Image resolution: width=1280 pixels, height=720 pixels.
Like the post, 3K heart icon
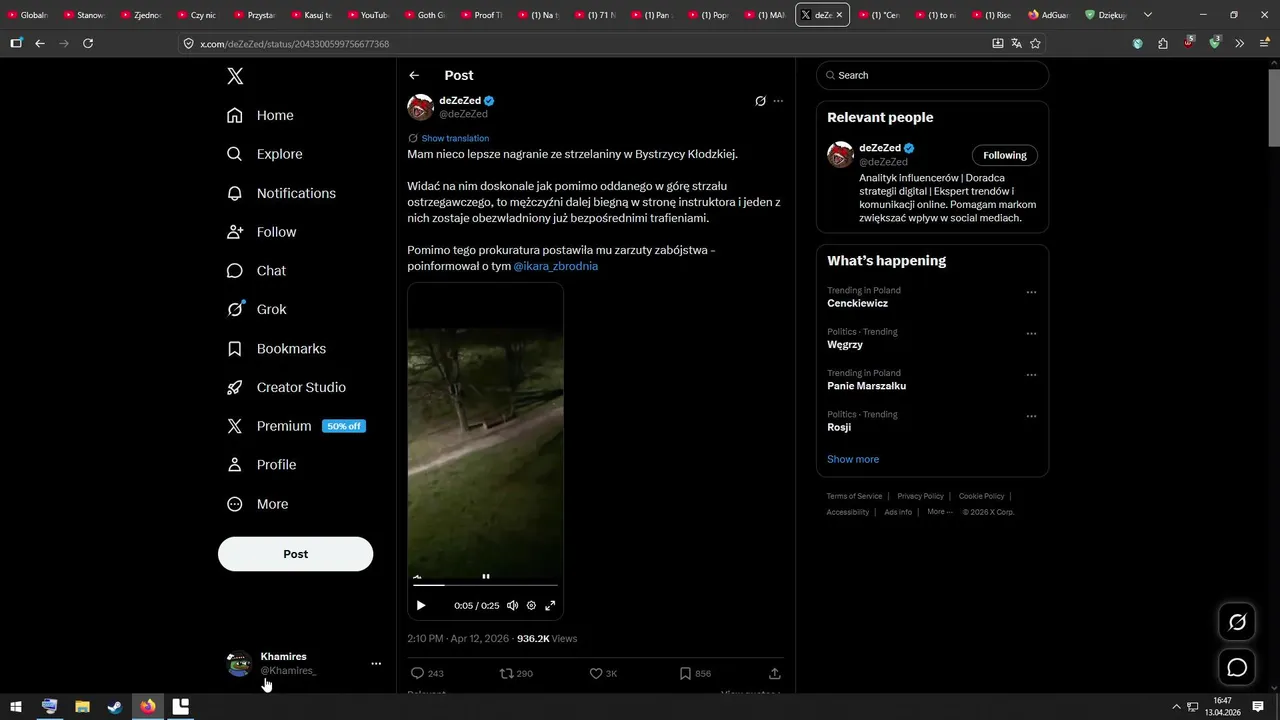click(x=603, y=674)
